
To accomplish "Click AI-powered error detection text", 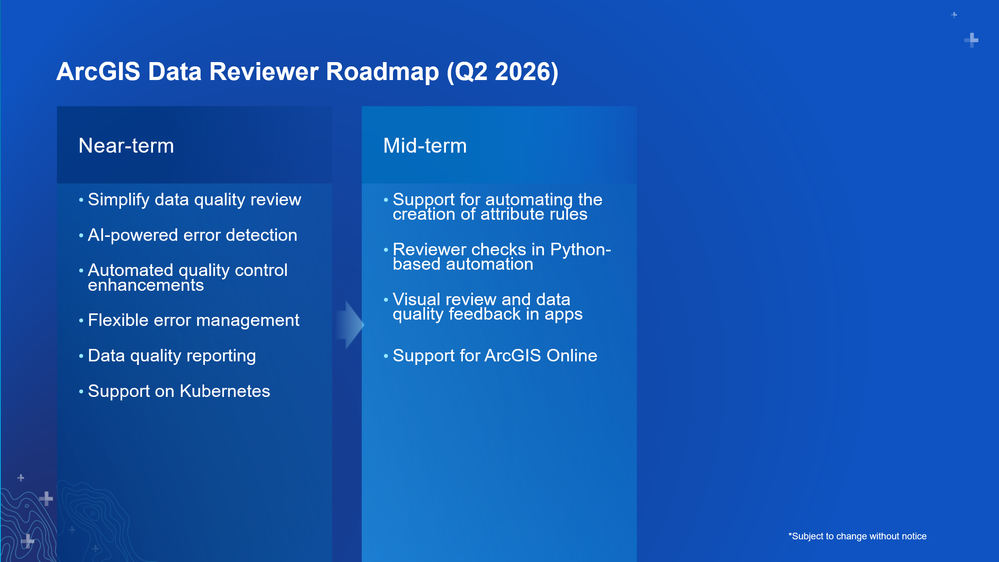I will 192,235.
